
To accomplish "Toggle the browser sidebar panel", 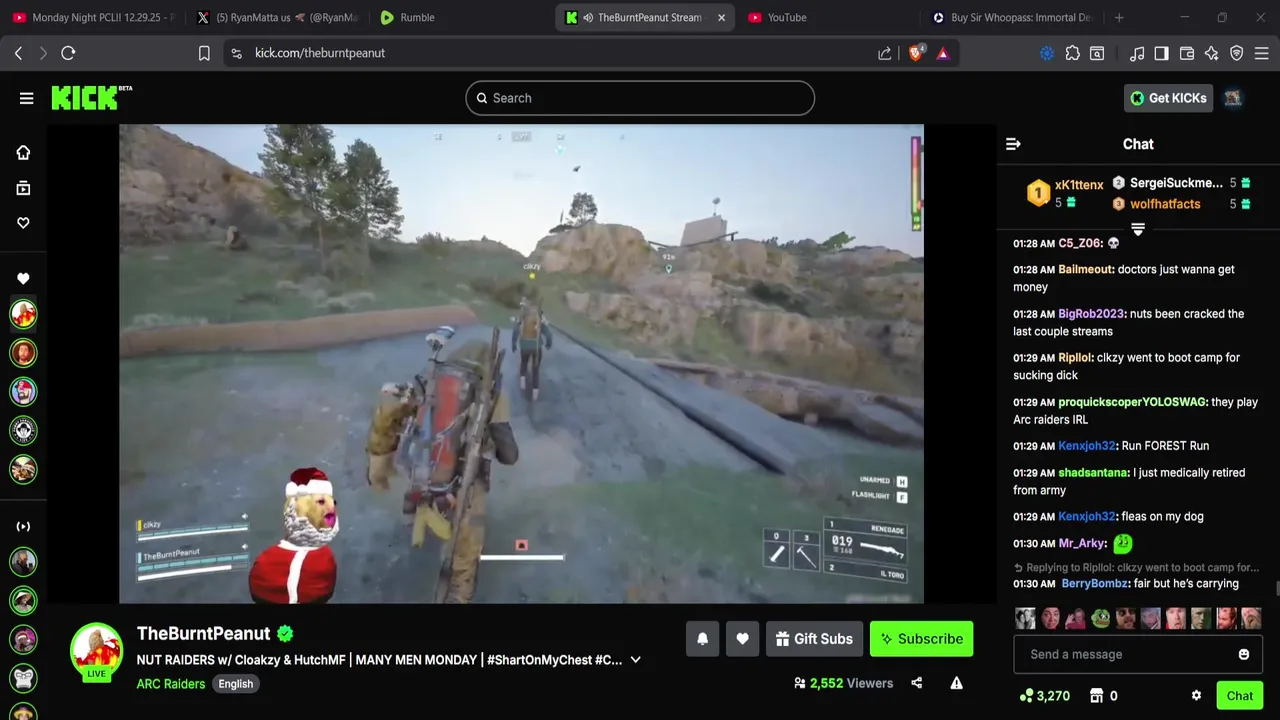I will [1161, 53].
